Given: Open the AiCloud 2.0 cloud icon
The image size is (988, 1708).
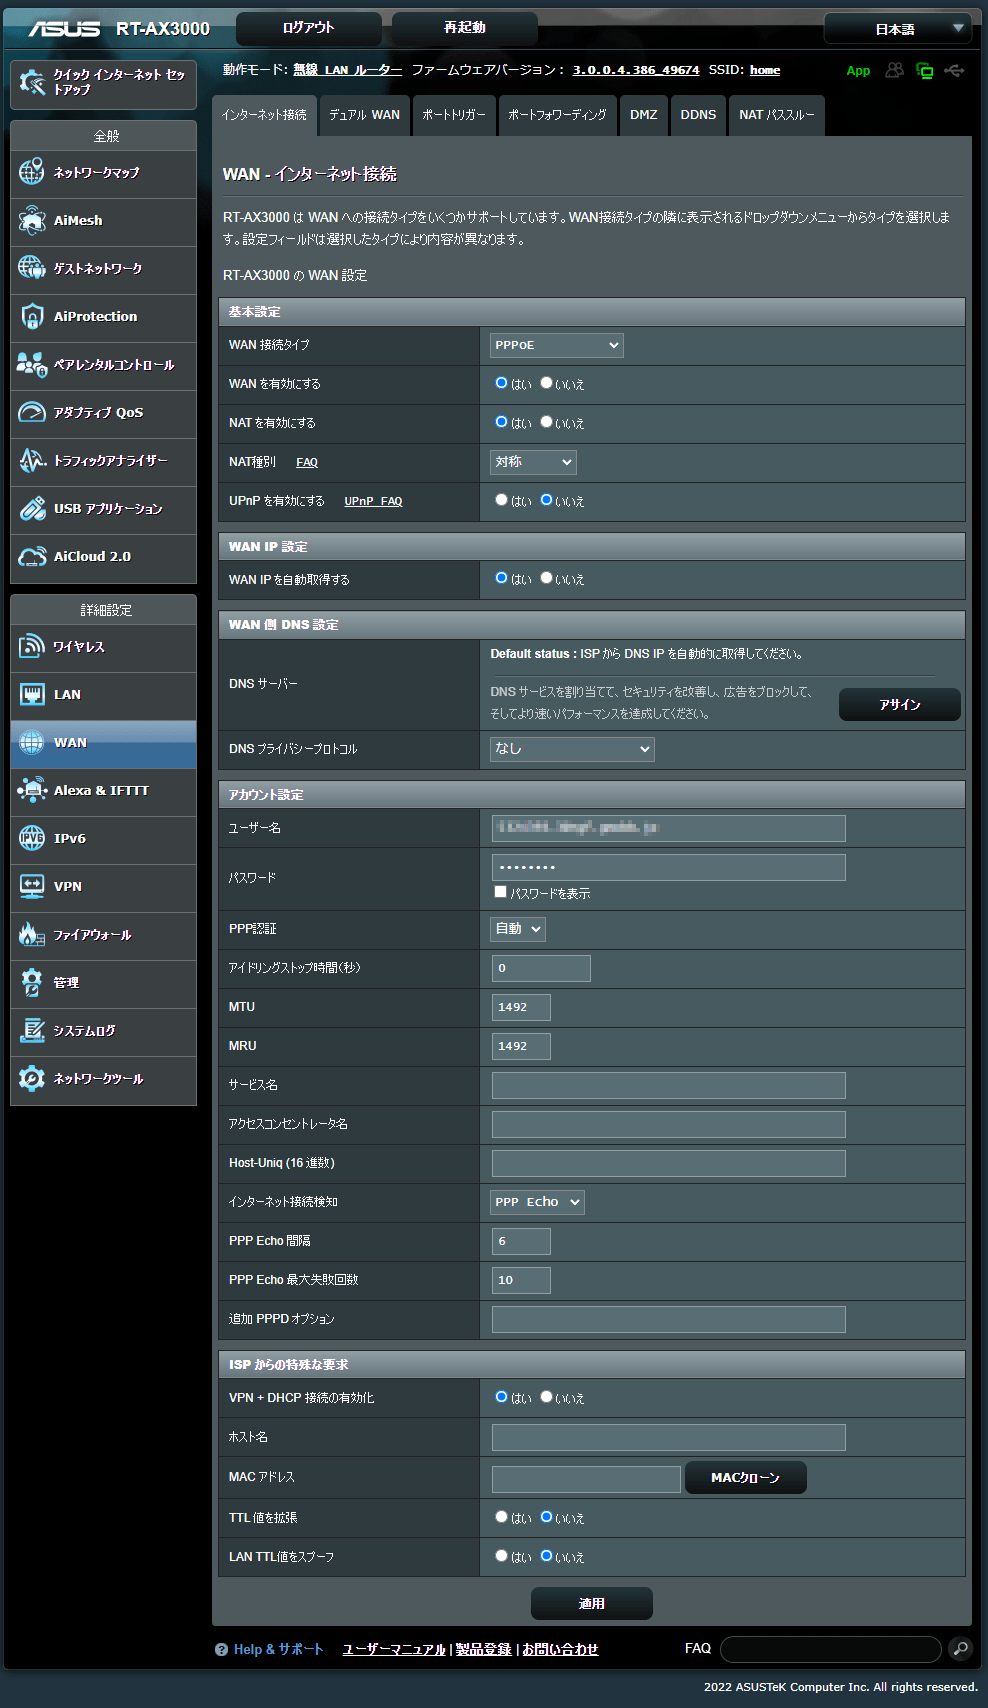Looking at the screenshot, I should click(32, 557).
